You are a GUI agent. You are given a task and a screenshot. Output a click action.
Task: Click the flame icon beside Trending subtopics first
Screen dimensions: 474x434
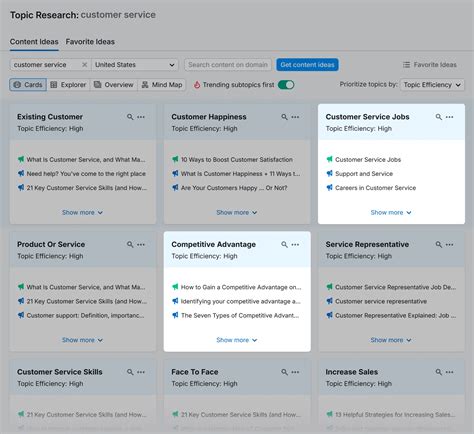point(197,85)
